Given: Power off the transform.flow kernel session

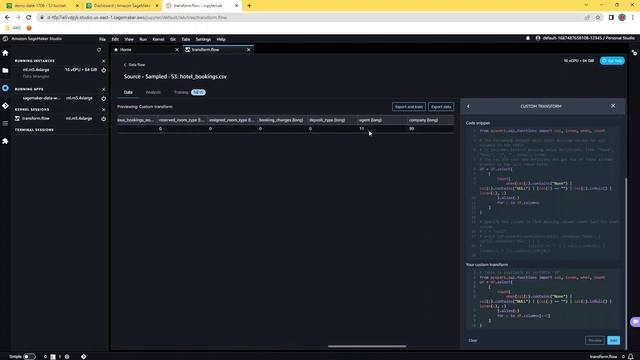Looking at the screenshot, I should pyautogui.click(x=103, y=119).
